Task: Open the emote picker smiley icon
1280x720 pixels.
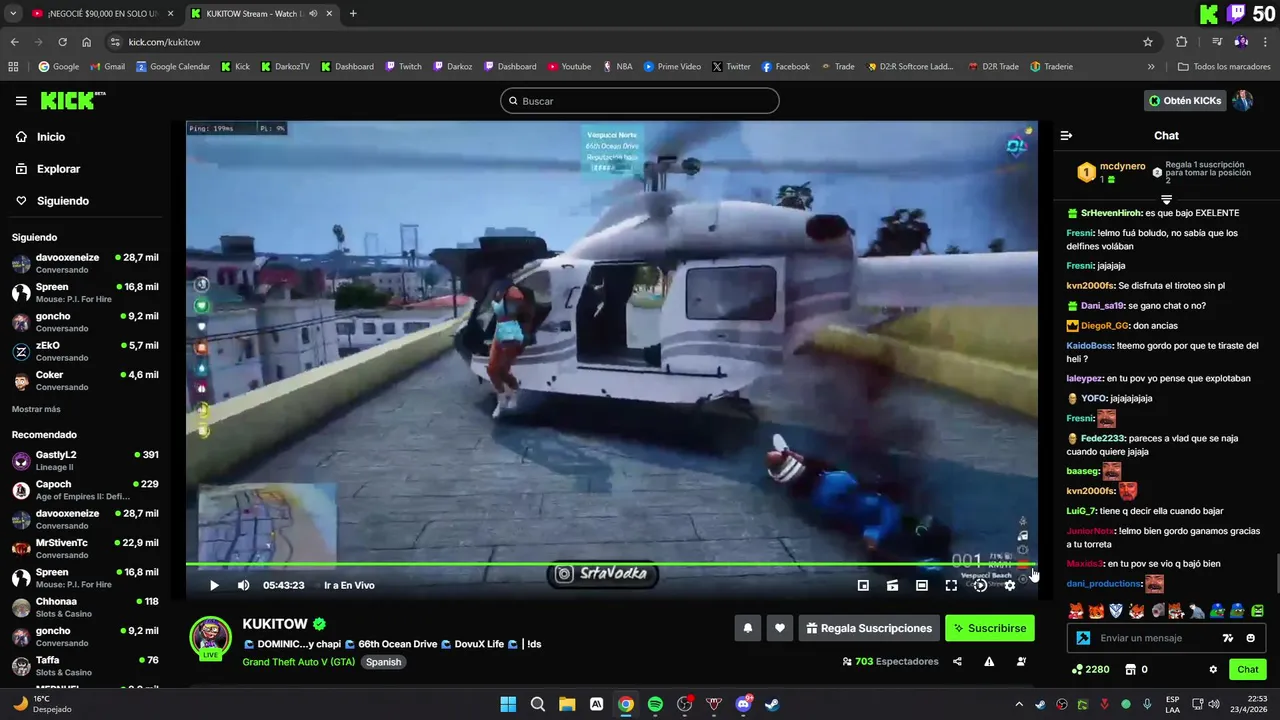Action: coord(1251,638)
